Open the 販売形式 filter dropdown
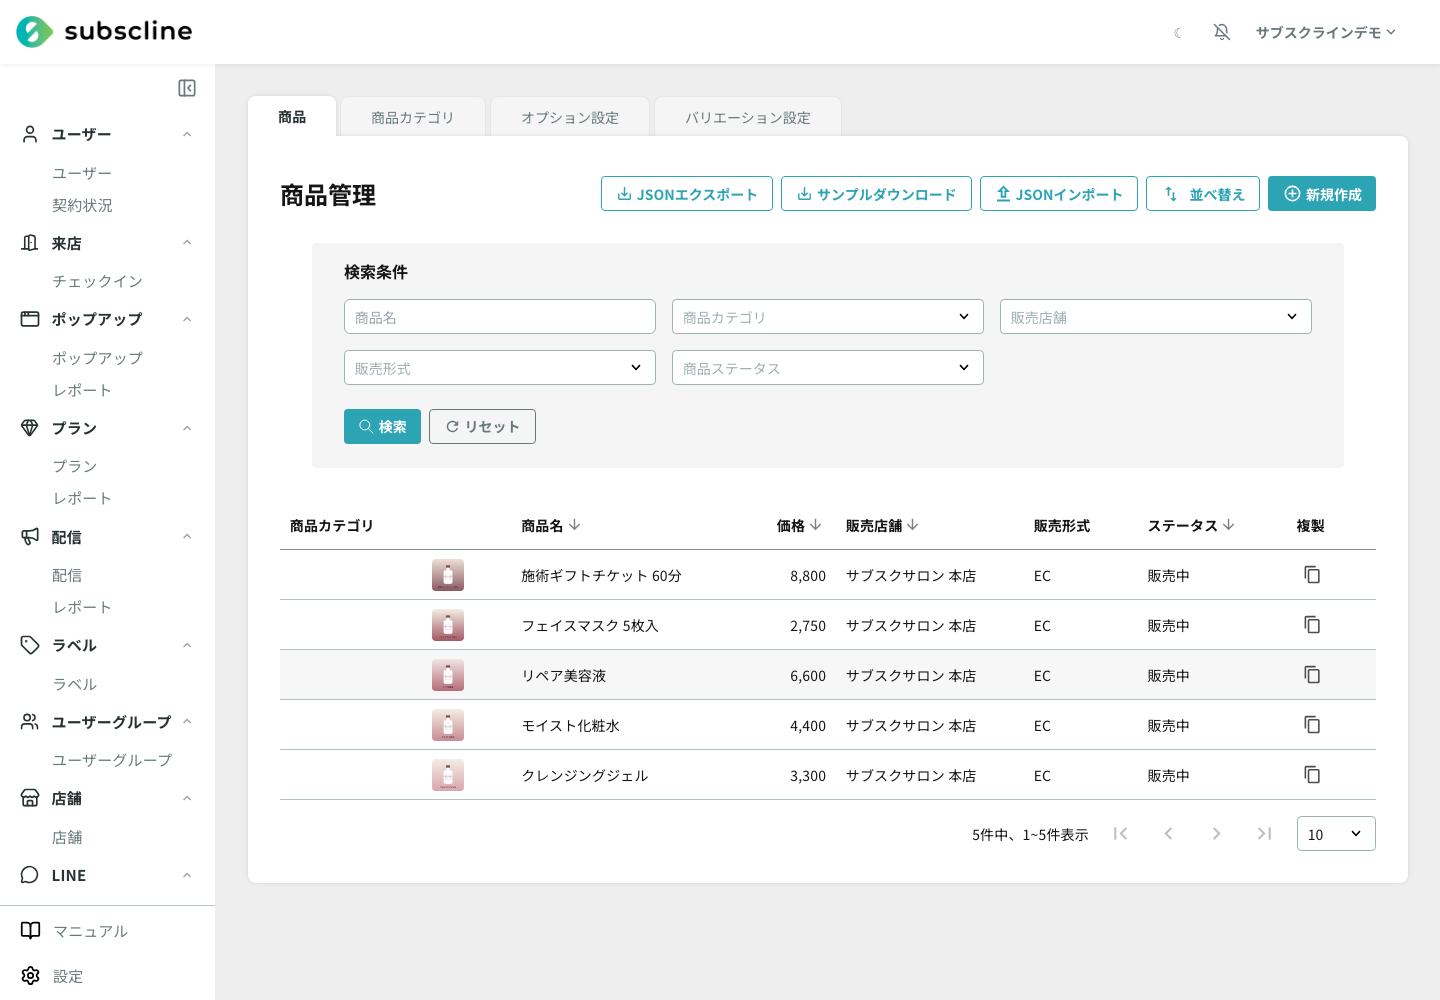Screen dimensions: 1440x1000 [500, 368]
